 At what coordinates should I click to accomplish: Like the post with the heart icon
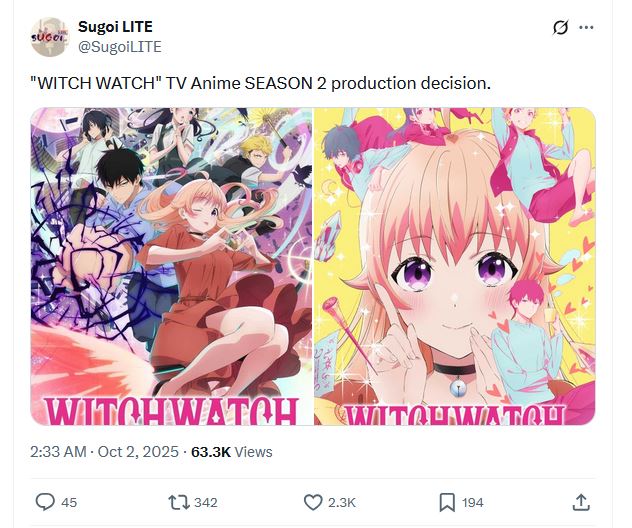tap(313, 502)
